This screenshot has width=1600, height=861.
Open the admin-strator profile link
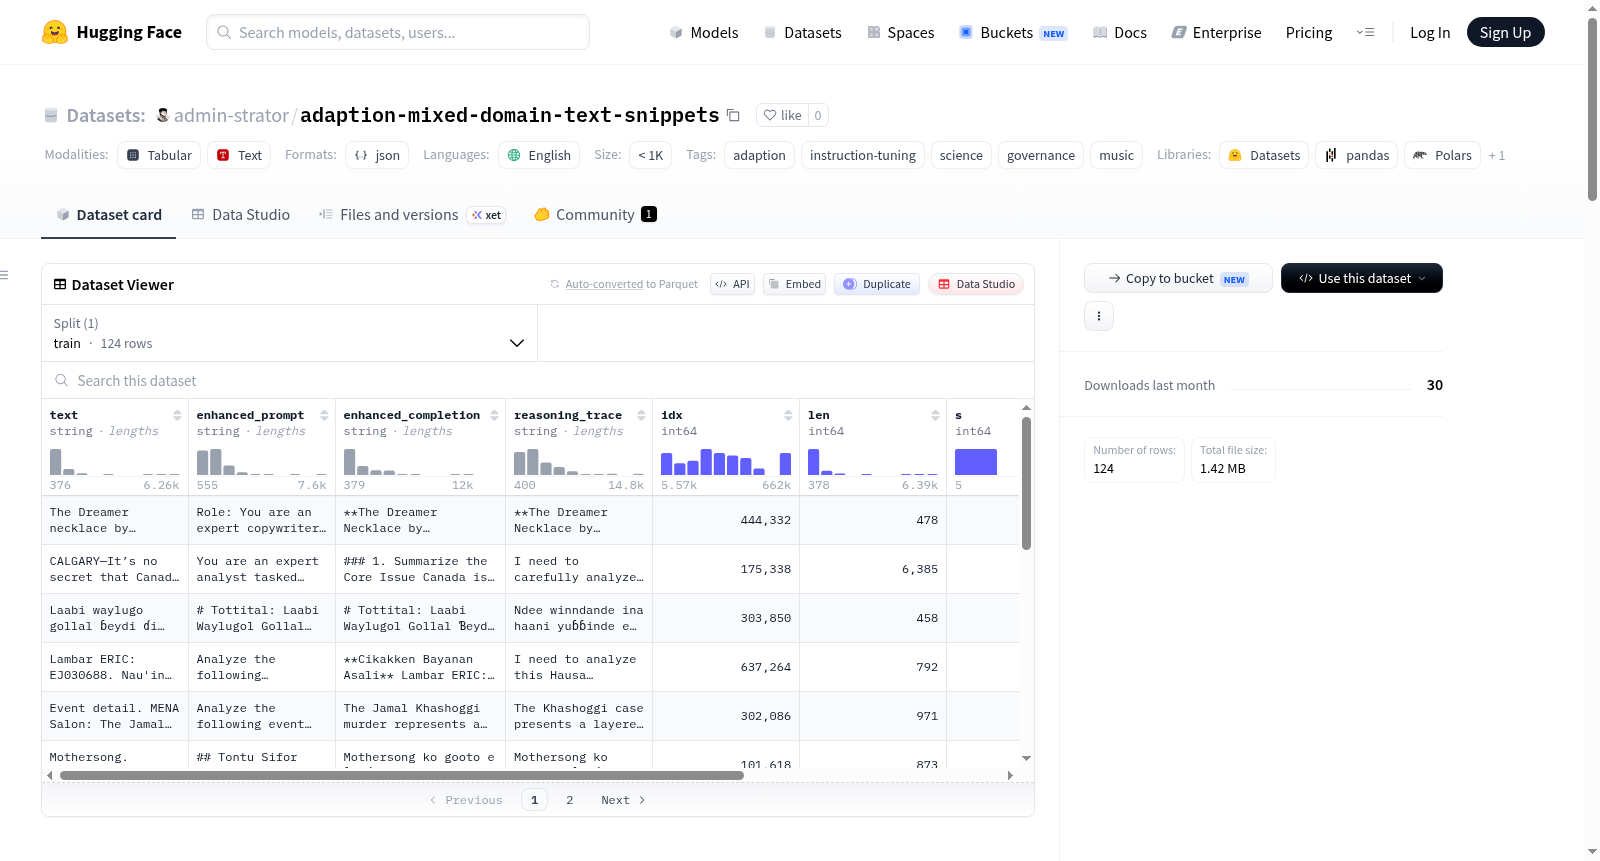231,115
